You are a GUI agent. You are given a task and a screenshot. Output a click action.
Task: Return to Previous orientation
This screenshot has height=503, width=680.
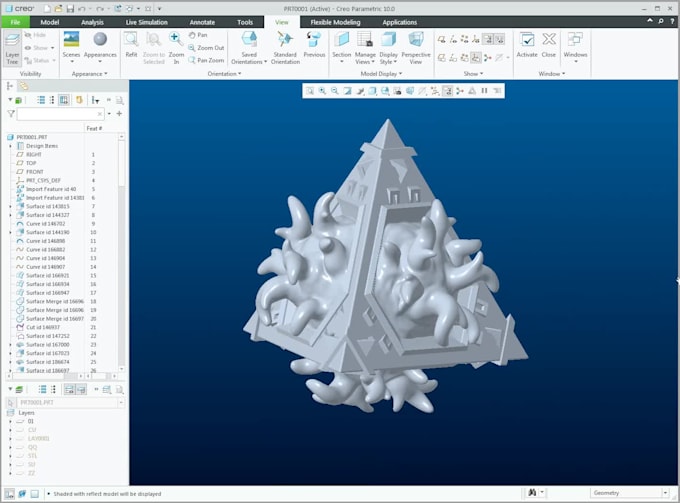(314, 45)
